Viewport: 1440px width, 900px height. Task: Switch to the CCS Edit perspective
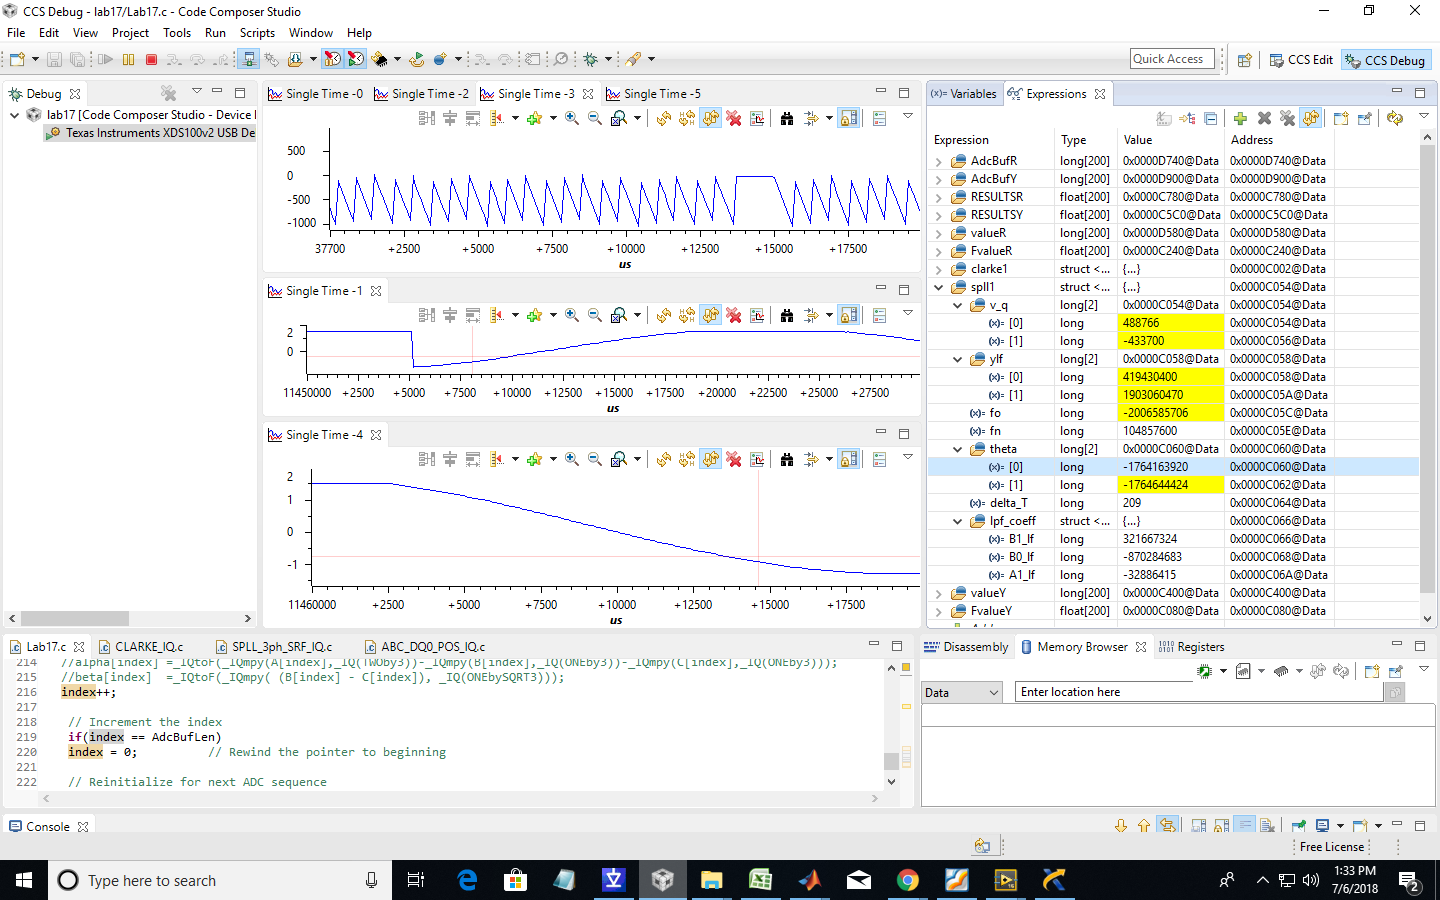pos(1301,60)
